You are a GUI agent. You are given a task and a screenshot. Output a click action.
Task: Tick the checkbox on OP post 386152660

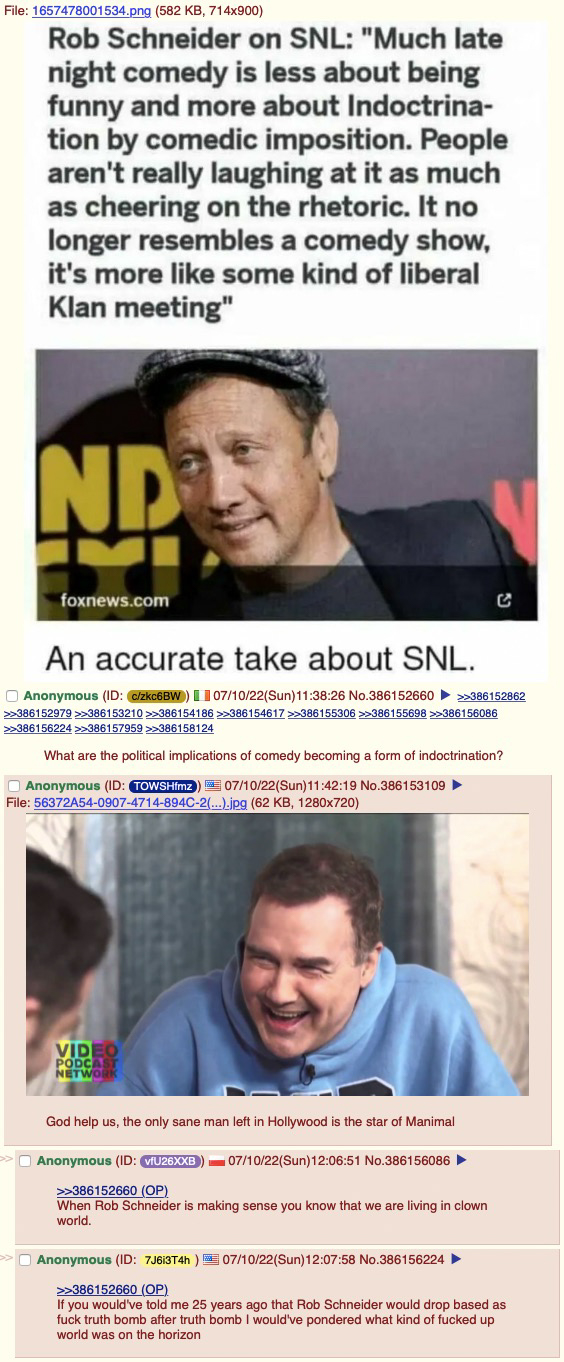12,696
